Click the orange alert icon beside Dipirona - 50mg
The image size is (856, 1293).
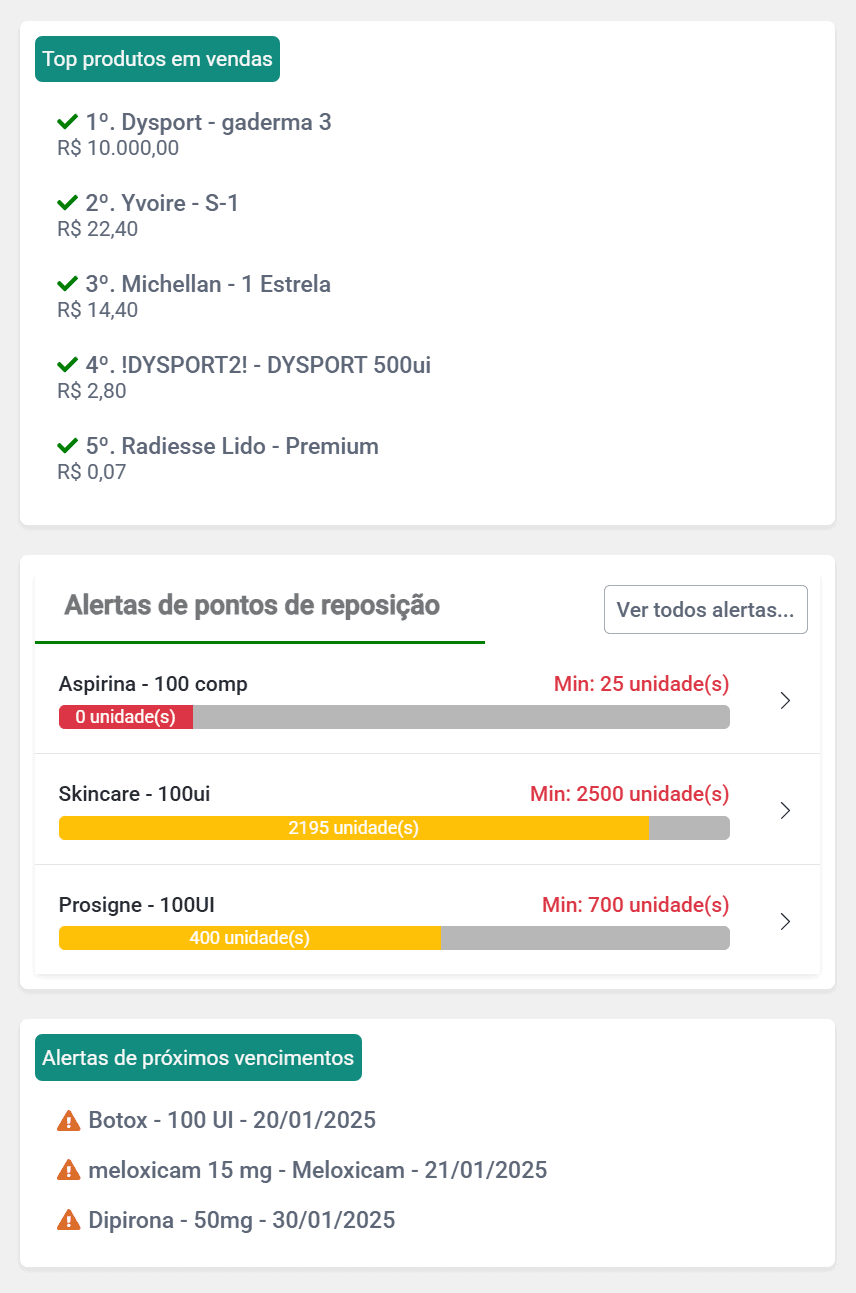(x=69, y=1220)
